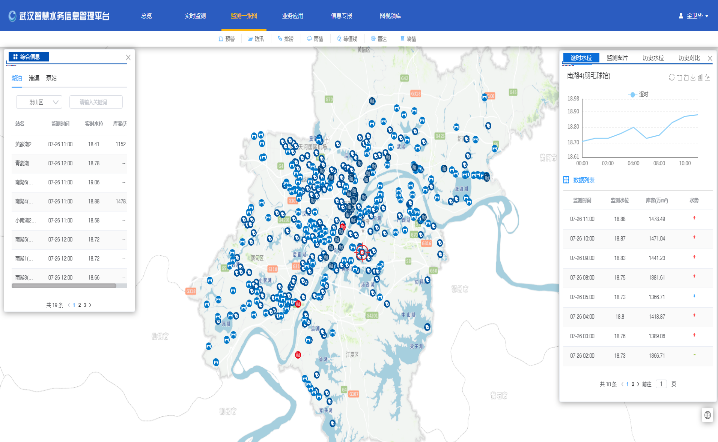Click the horizontal scrollbar under the left table
Viewport: 718px width, 442px height.
point(65,285)
